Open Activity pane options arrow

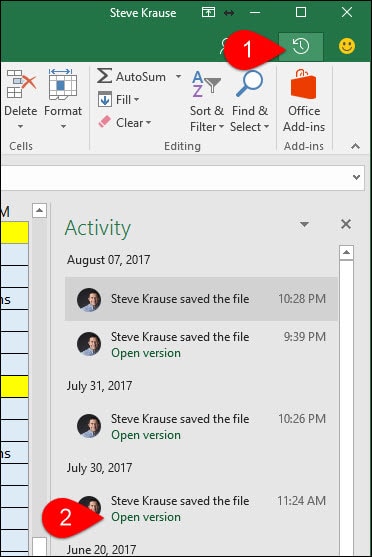tap(304, 224)
